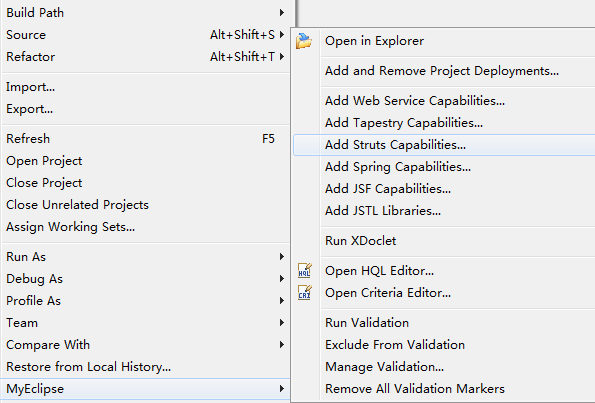This screenshot has width=595, height=403.
Task: Expand the Team submenu arrow
Action: tap(282, 323)
